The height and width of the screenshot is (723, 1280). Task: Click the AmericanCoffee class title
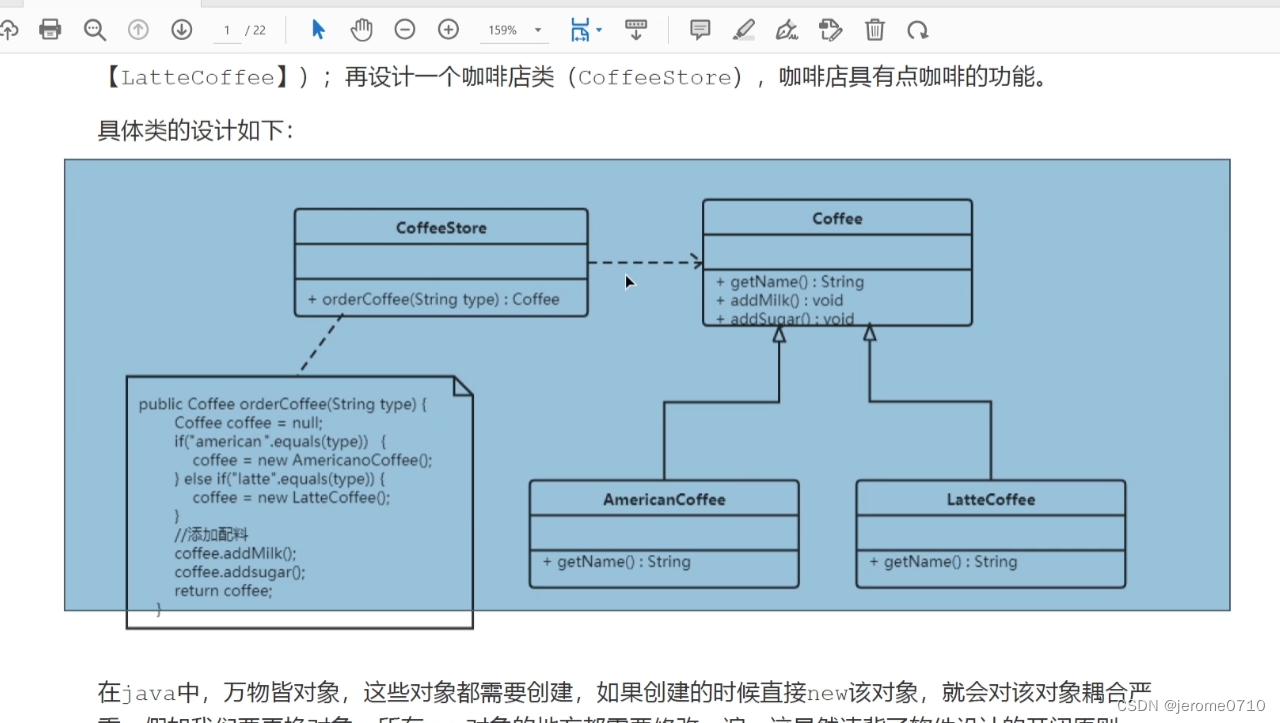point(664,499)
